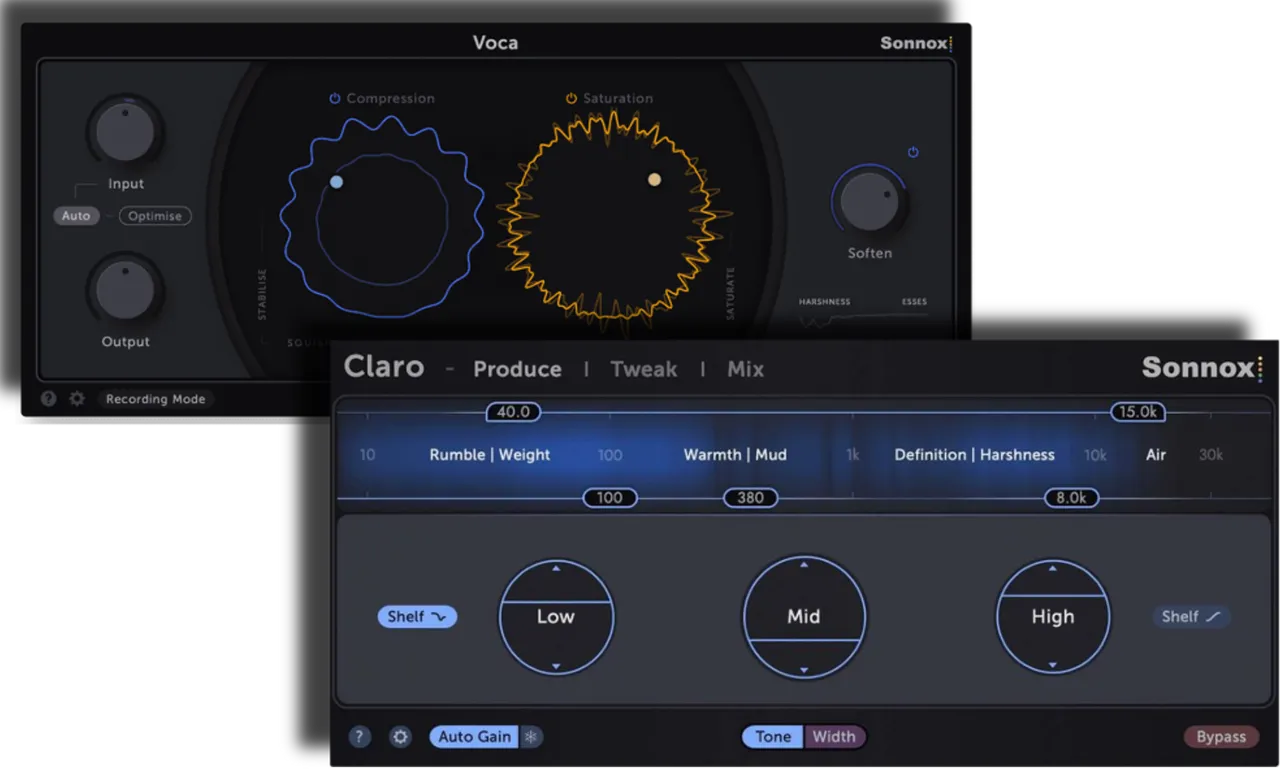The height and width of the screenshot is (769, 1280).
Task: Click the Recording Mode label
Action: 156,399
